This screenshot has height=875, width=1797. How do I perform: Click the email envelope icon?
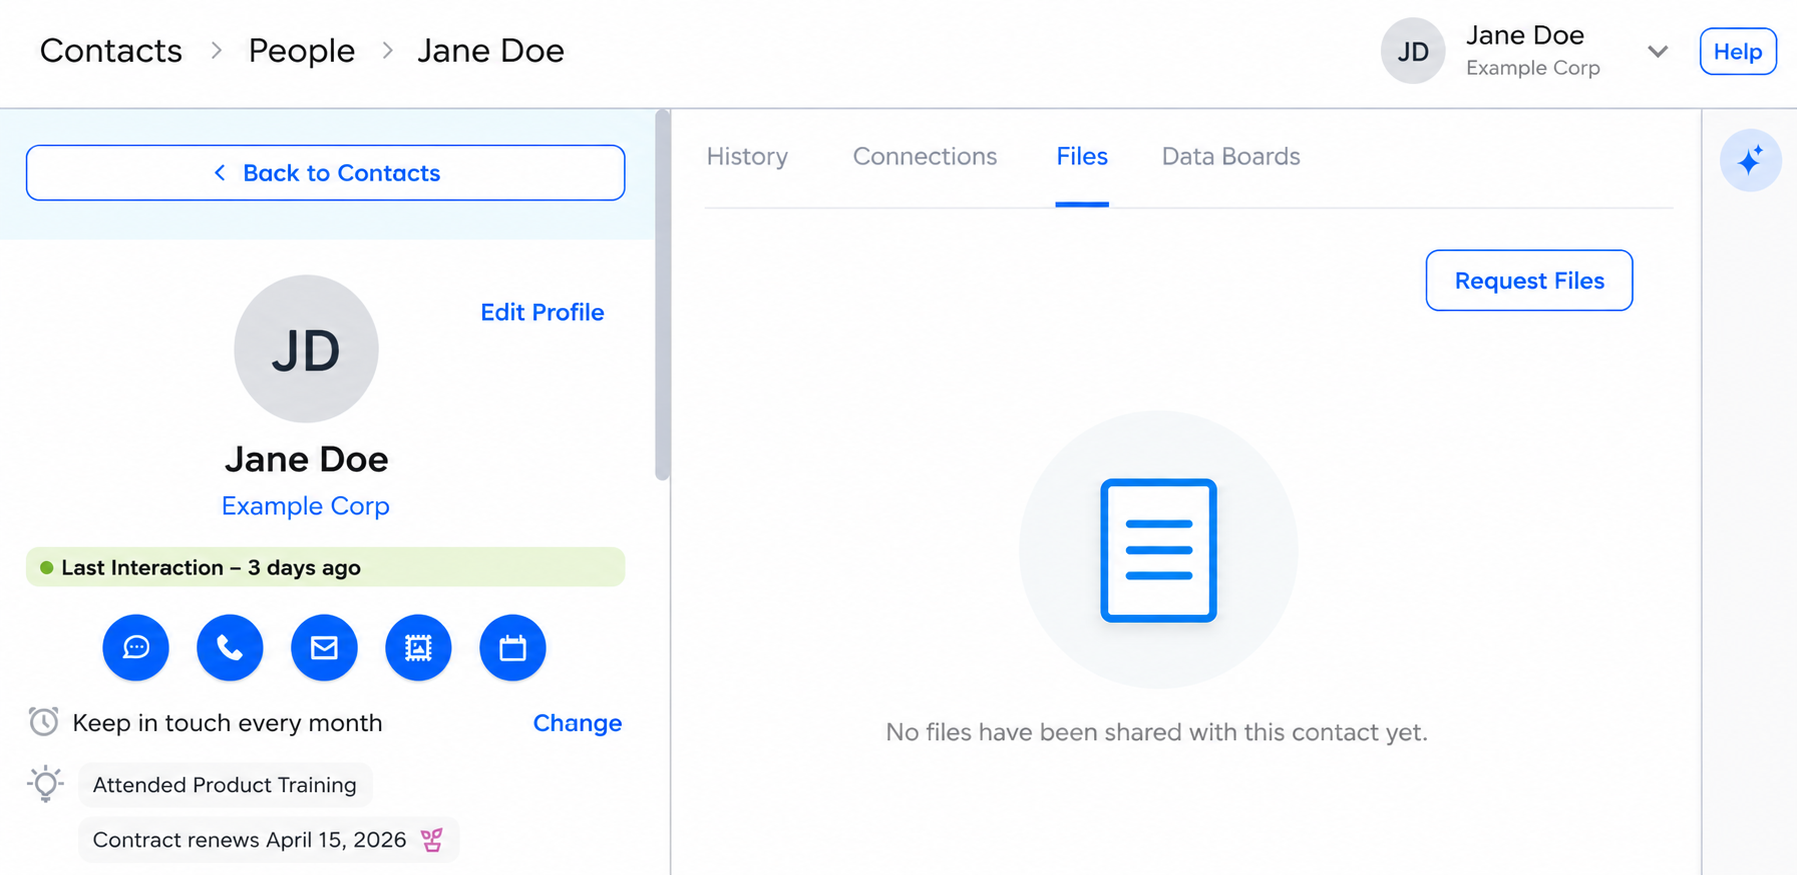324,648
